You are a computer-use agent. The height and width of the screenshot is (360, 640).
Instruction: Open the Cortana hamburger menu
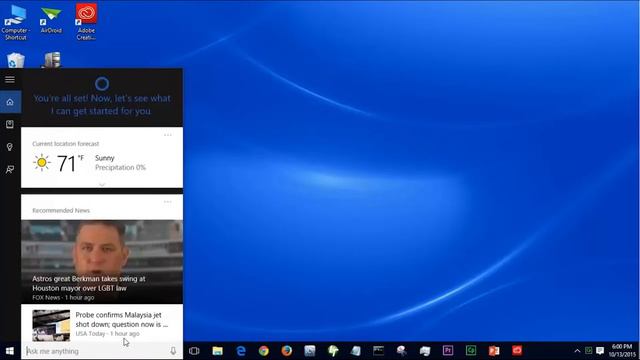10,80
